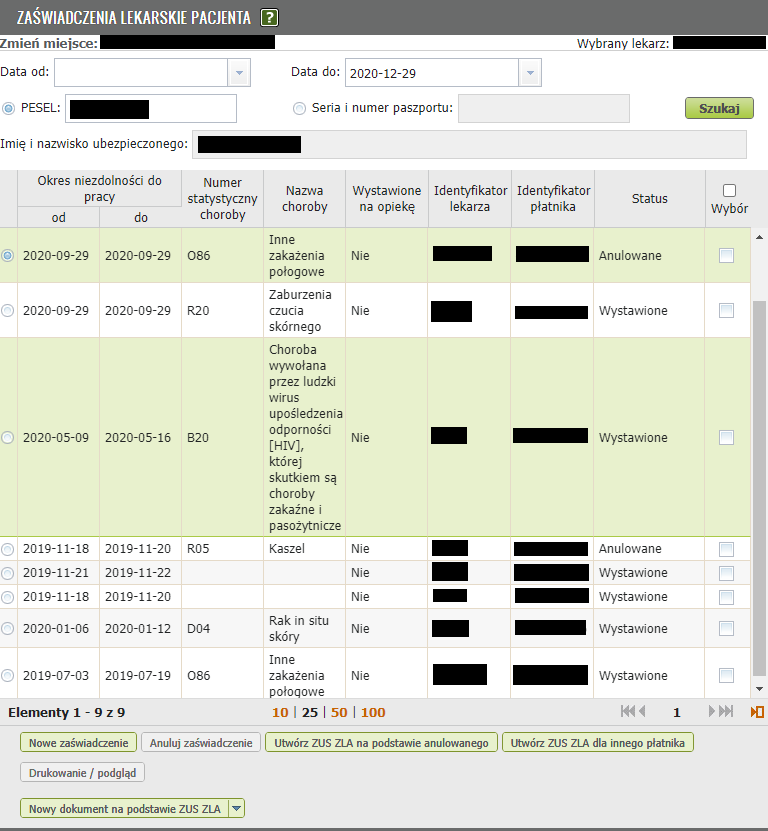Check the box for the B20 HIV row
This screenshot has width=768, height=831.
point(726,437)
